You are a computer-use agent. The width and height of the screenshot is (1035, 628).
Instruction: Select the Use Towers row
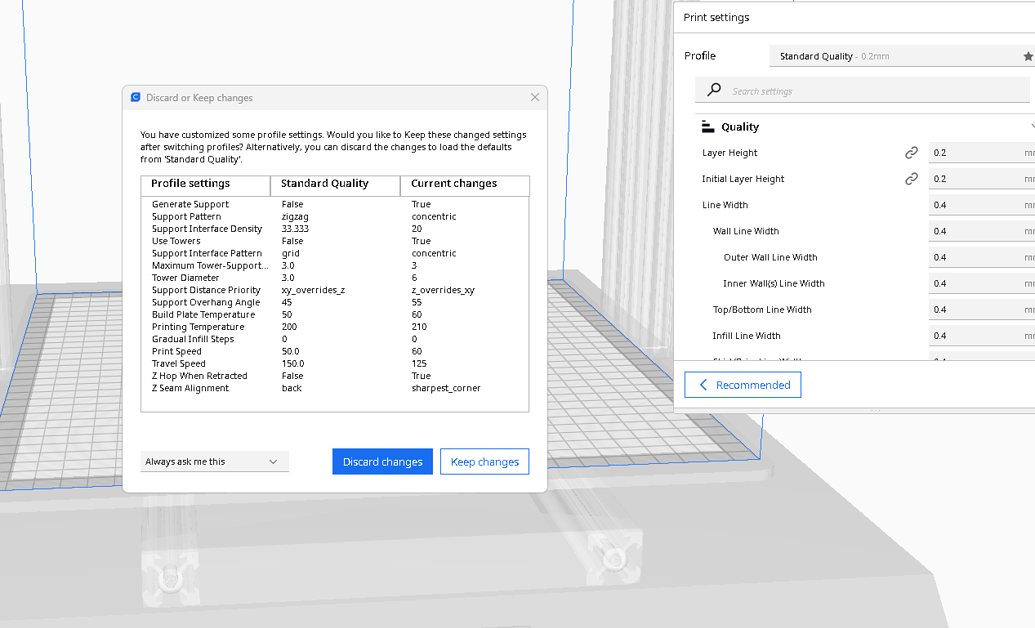tap(335, 241)
